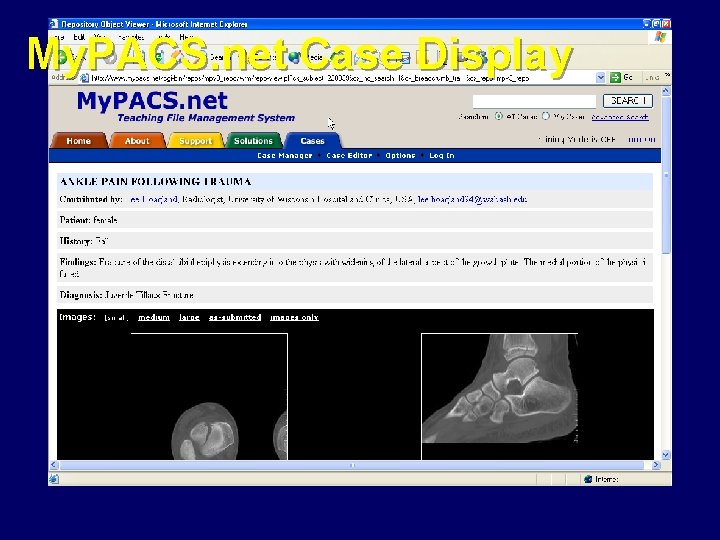Click the contributor name link
This screenshot has height=540, width=720.
[x=153, y=199]
